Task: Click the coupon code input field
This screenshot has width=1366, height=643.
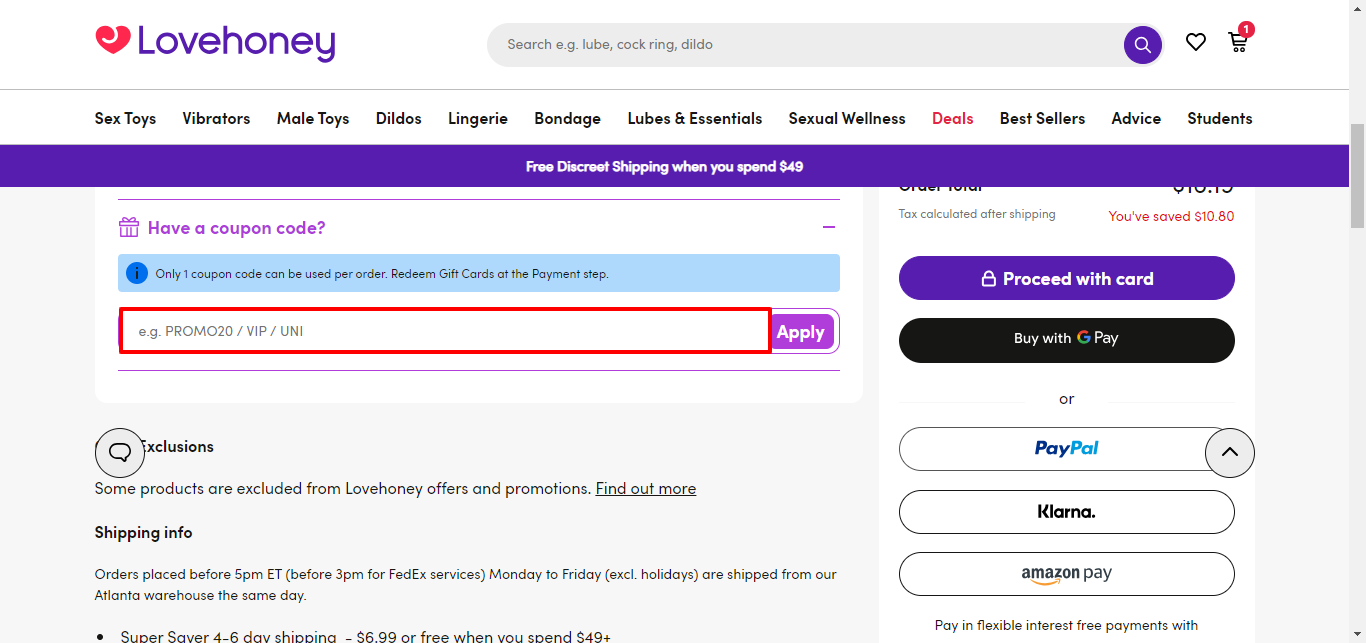Action: pos(445,331)
